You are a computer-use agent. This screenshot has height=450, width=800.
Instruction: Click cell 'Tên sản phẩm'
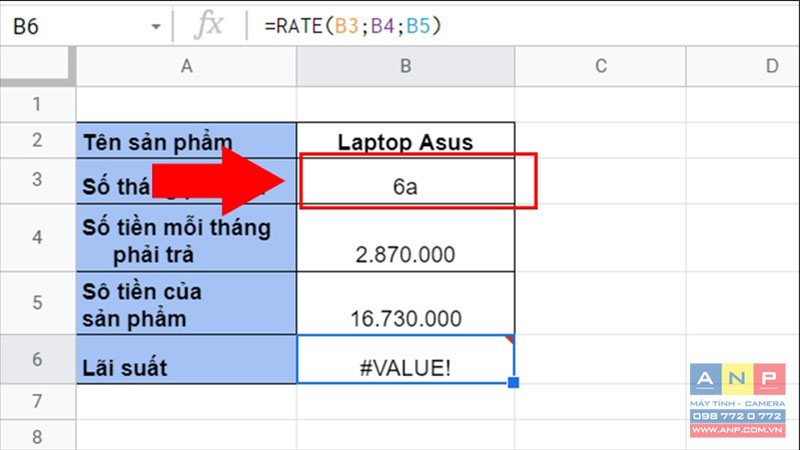click(186, 140)
